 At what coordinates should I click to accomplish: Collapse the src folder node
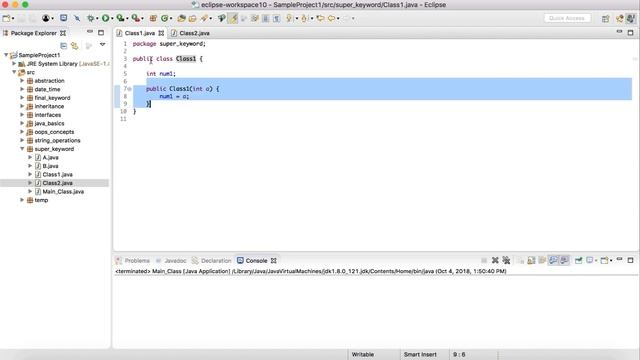tap(14, 72)
